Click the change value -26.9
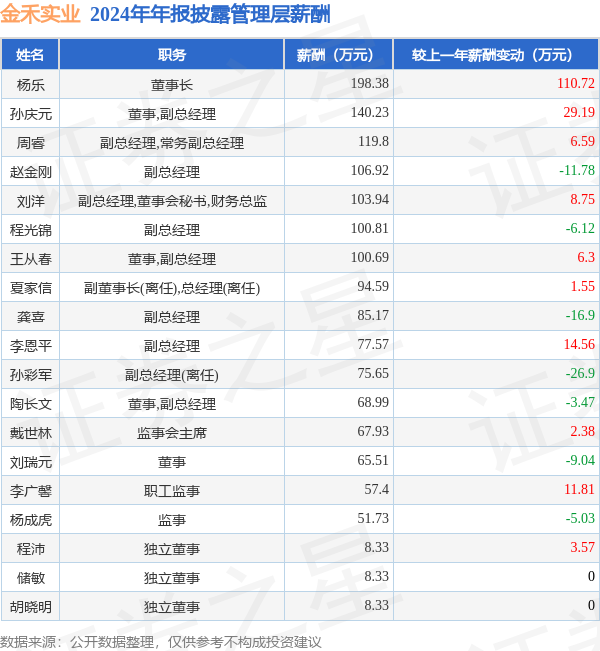The image size is (600, 651). click(580, 373)
